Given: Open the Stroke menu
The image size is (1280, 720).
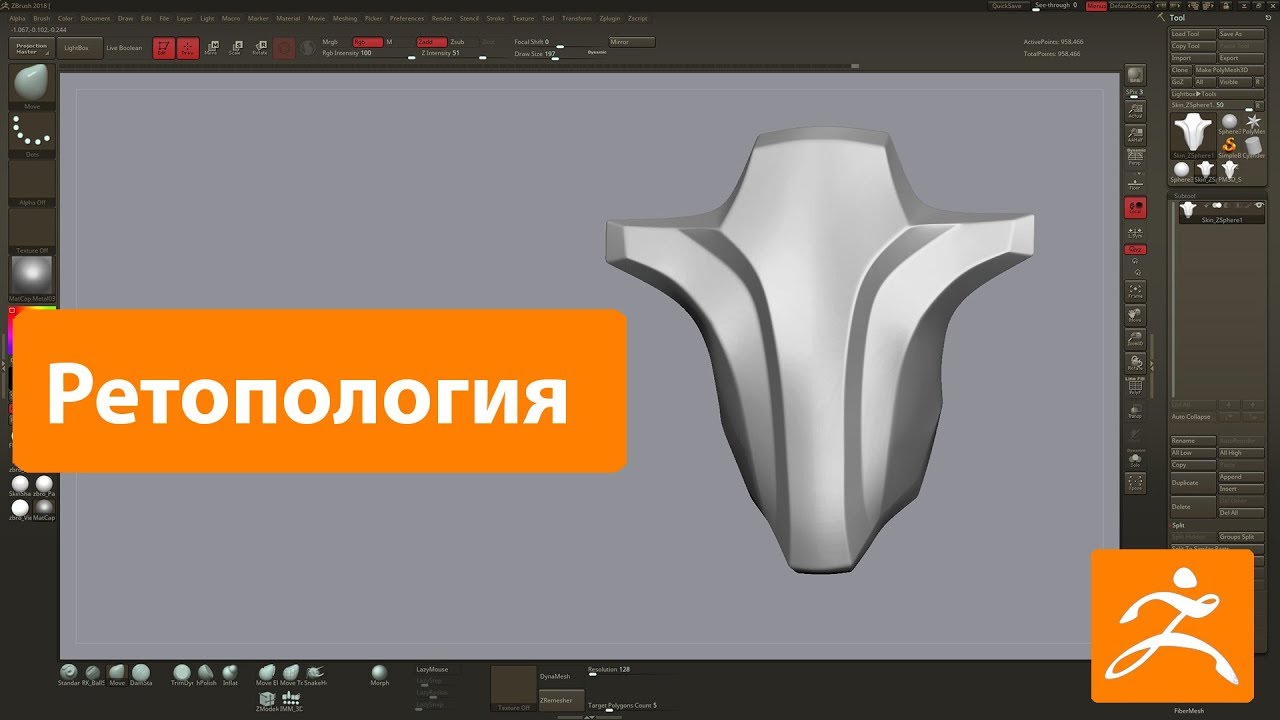Looking at the screenshot, I should [495, 18].
